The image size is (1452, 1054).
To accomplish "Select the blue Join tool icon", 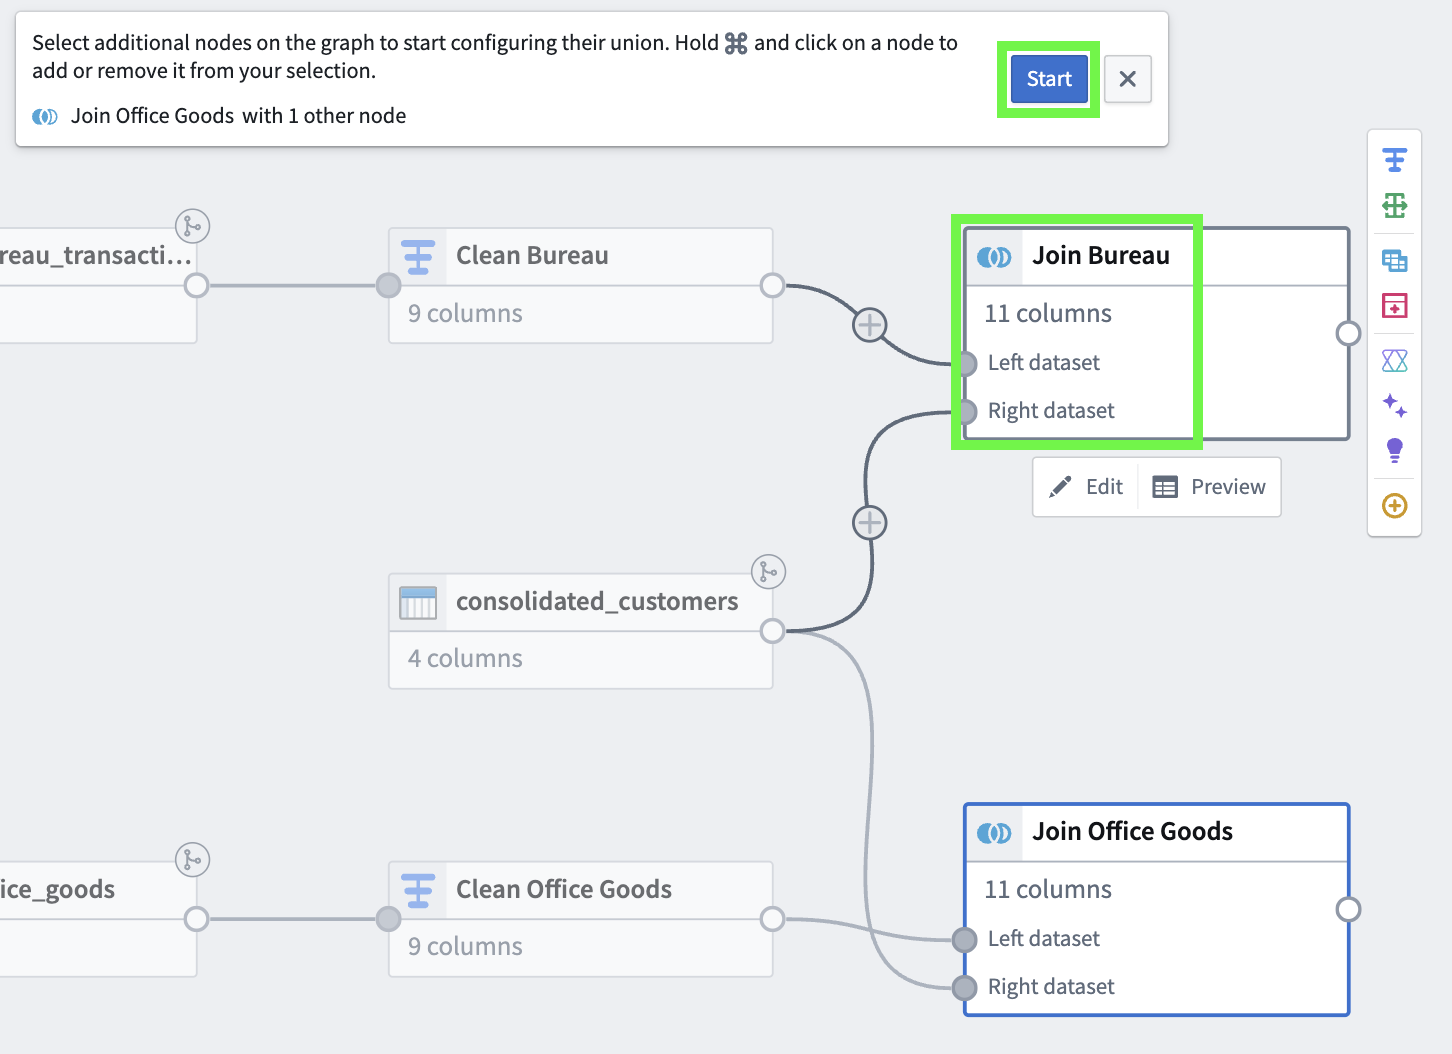I will 1394,260.
